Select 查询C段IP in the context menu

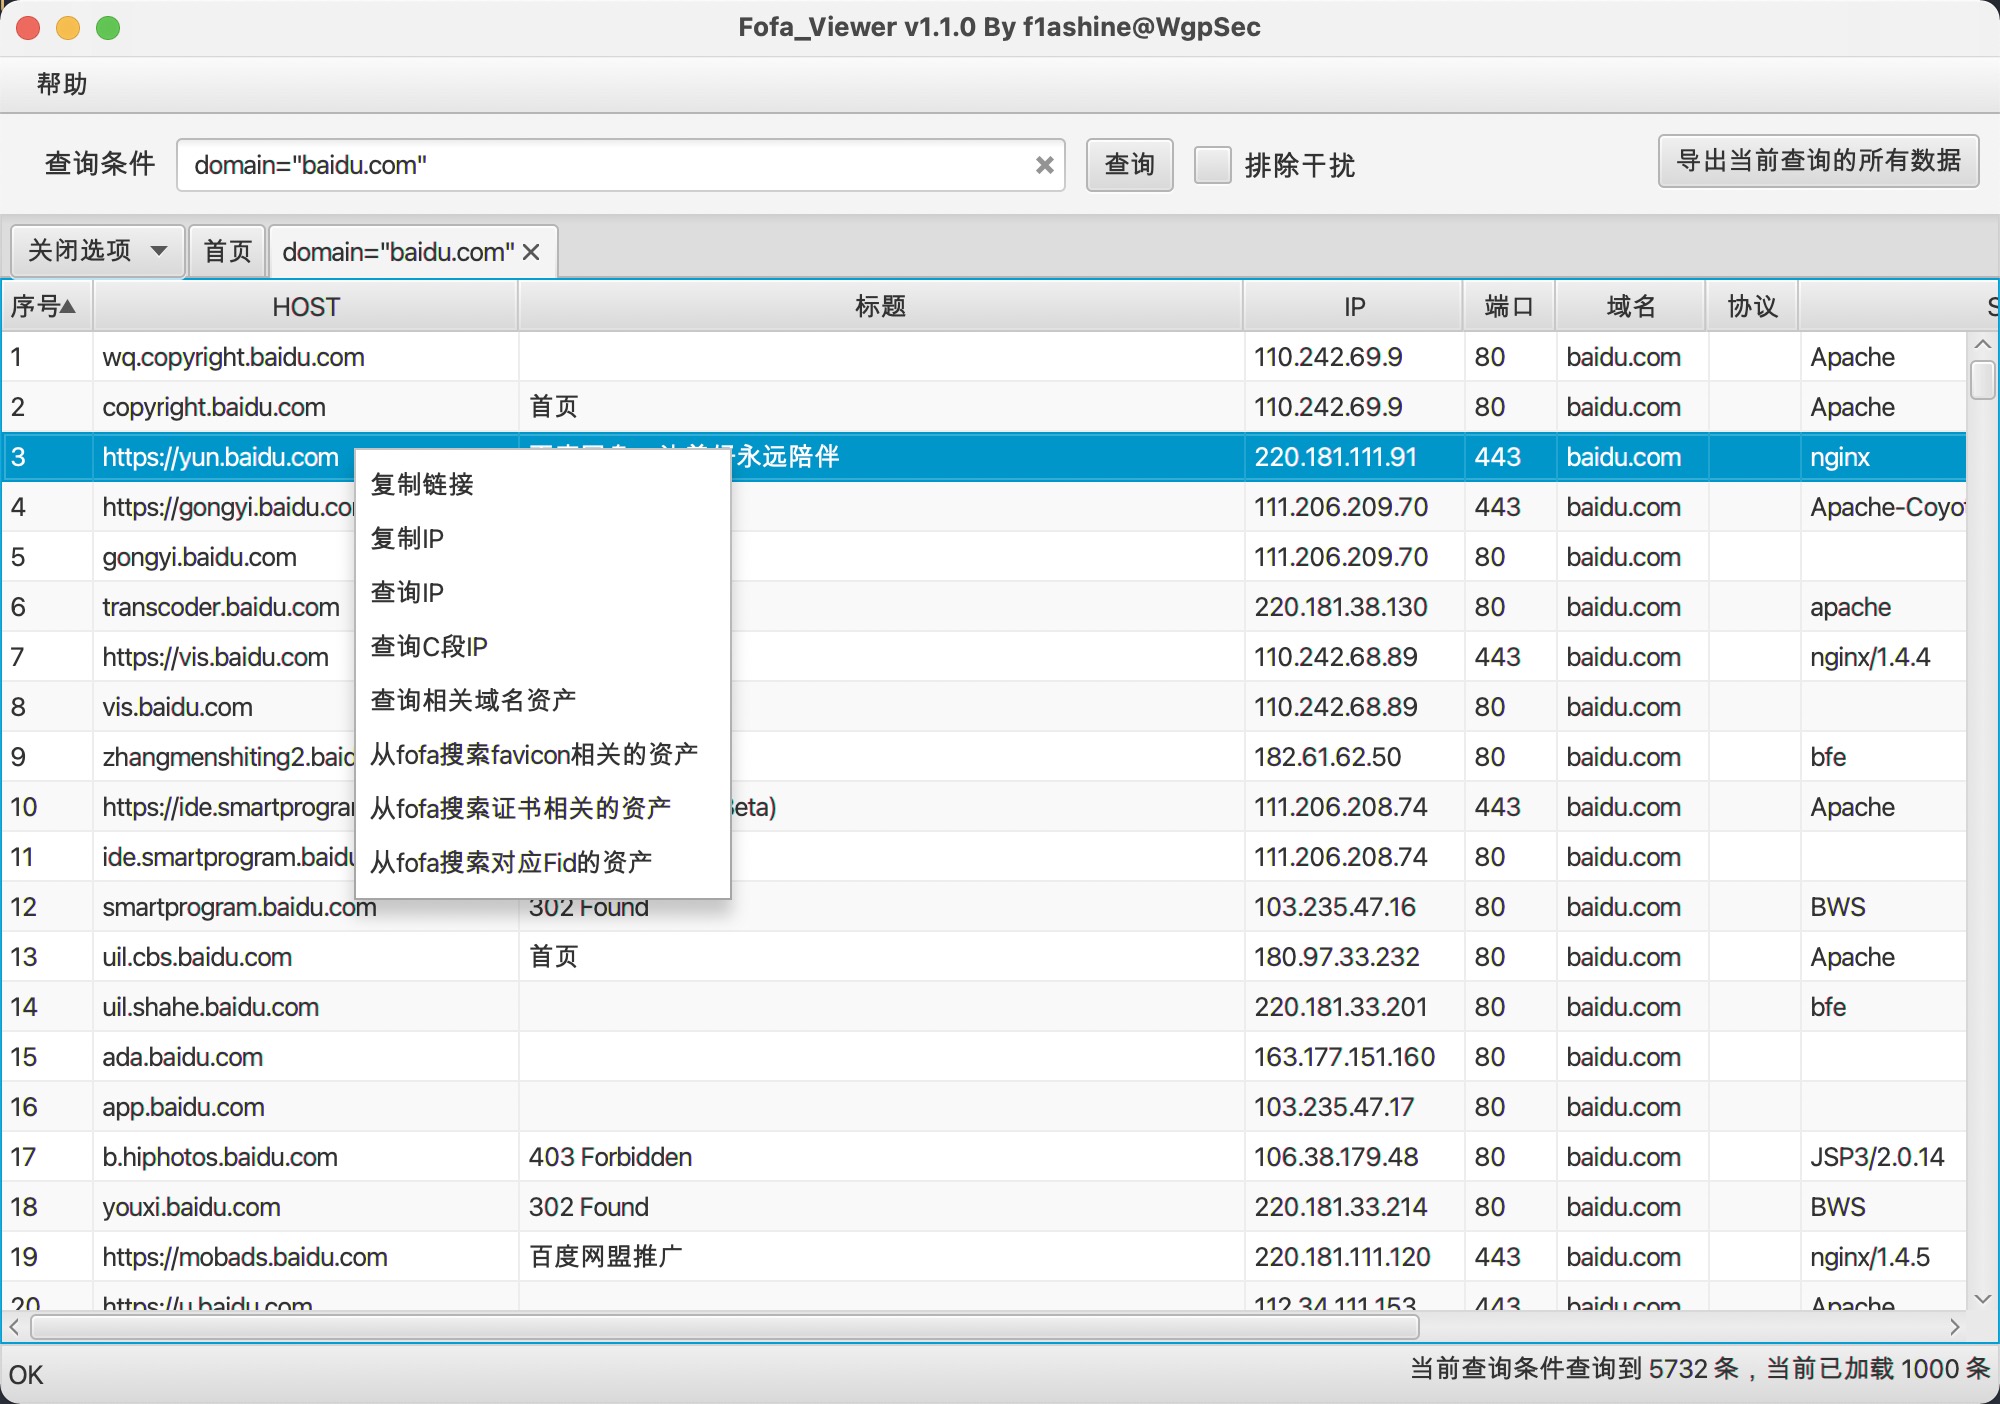pos(429,647)
